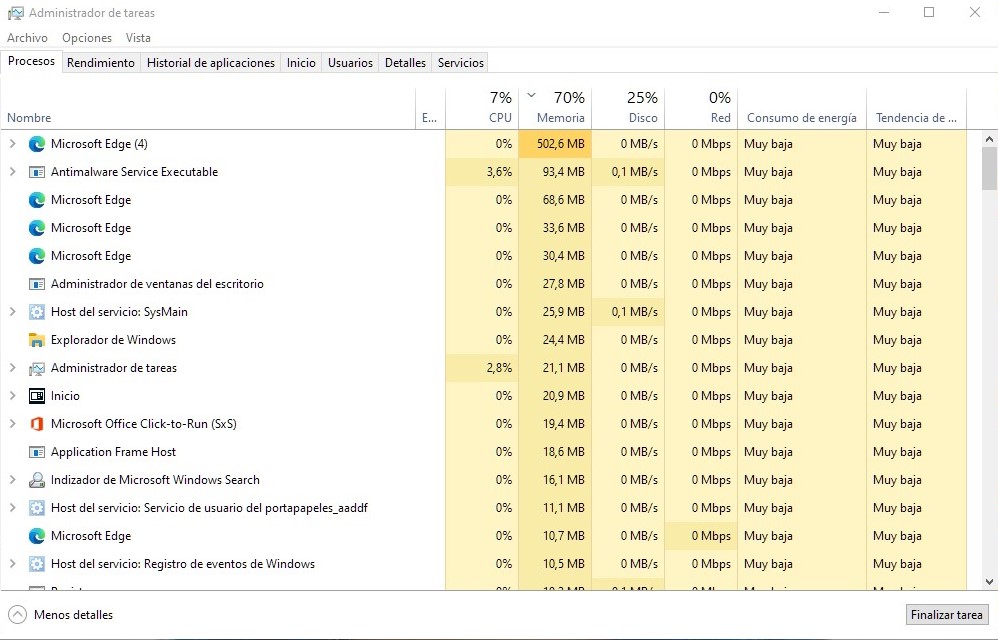Switch to the Detalles tab
This screenshot has height=640, width=998.
coord(405,62)
